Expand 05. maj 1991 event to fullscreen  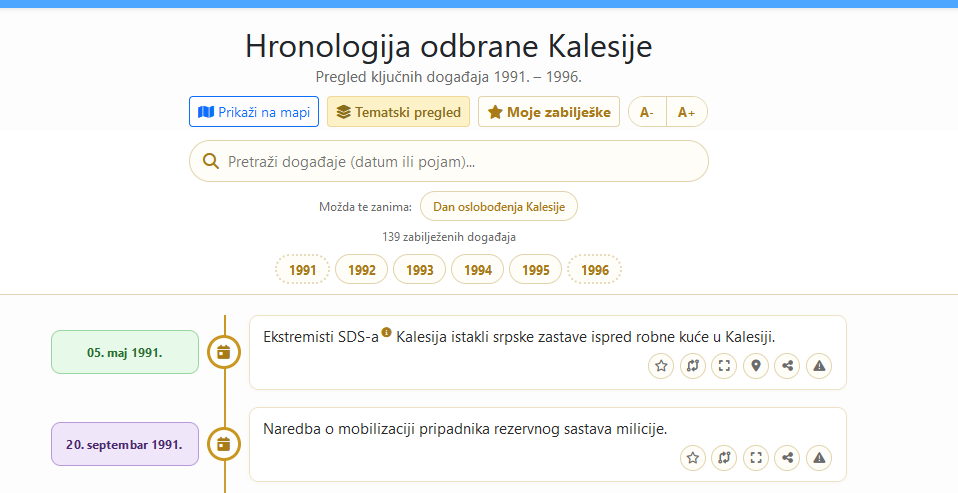(x=724, y=366)
